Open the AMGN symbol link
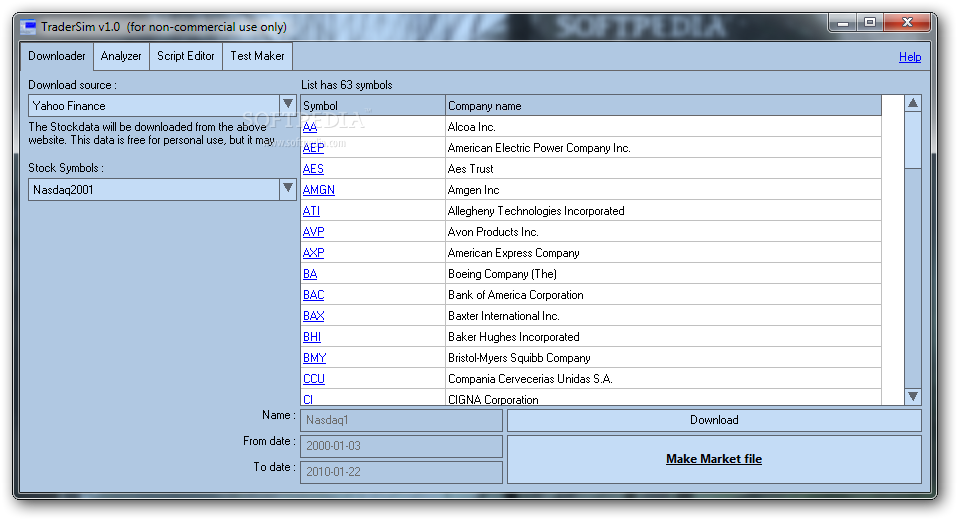Viewport: 958px width, 520px height. click(319, 190)
